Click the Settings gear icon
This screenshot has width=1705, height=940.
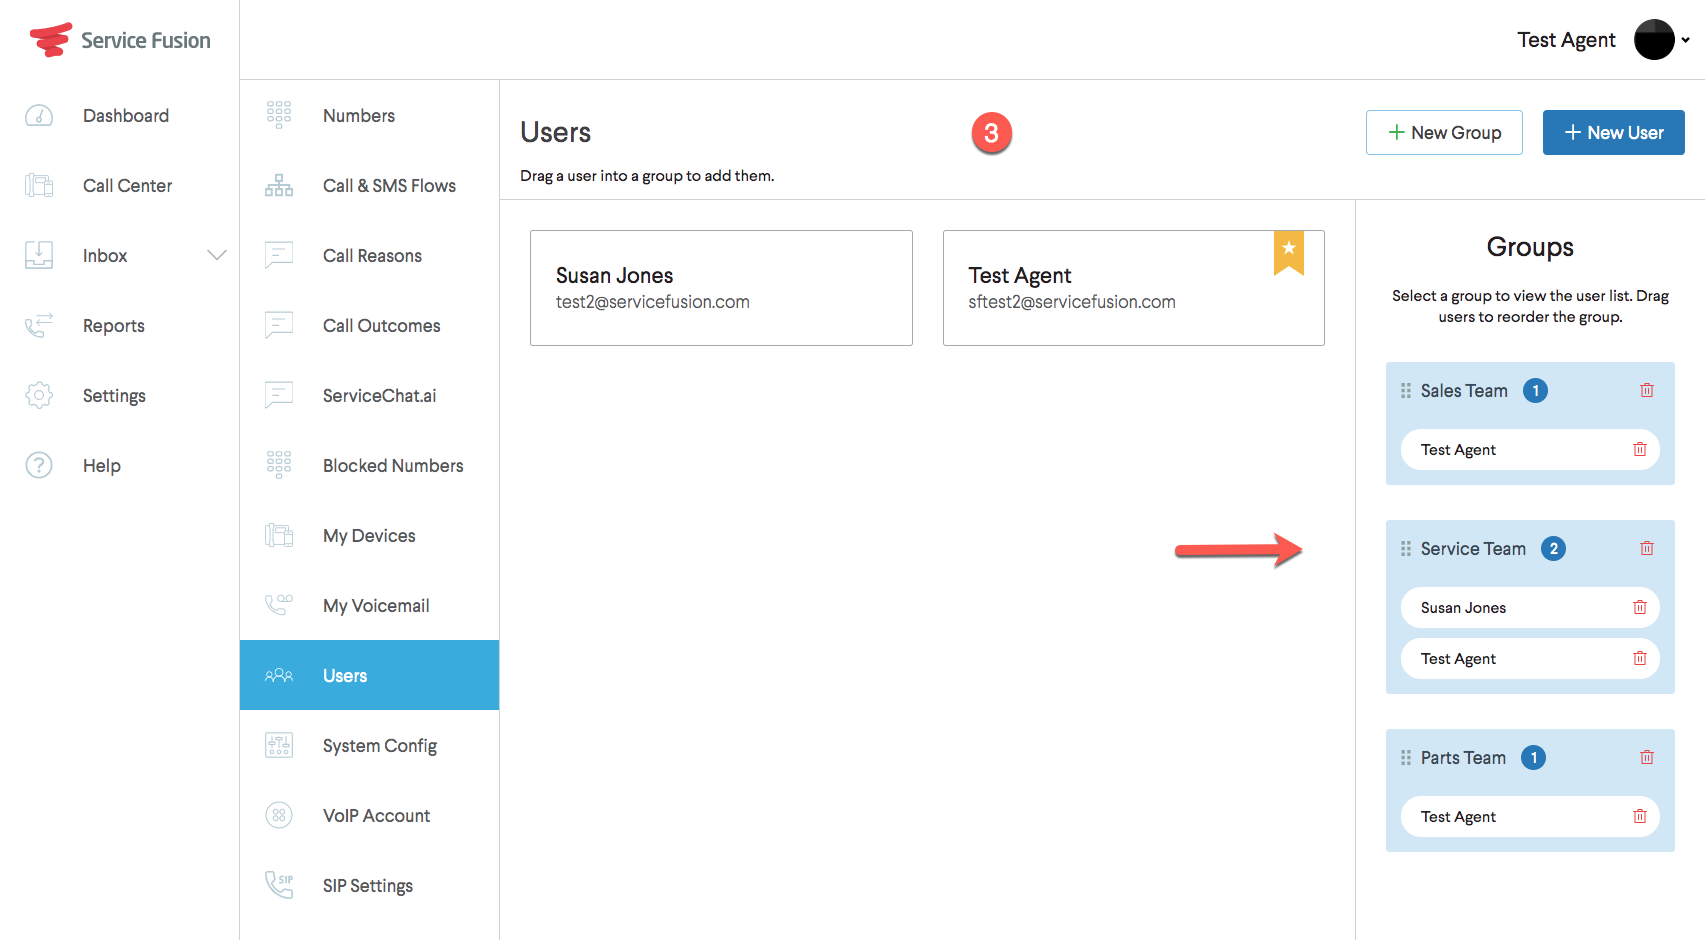(x=39, y=396)
